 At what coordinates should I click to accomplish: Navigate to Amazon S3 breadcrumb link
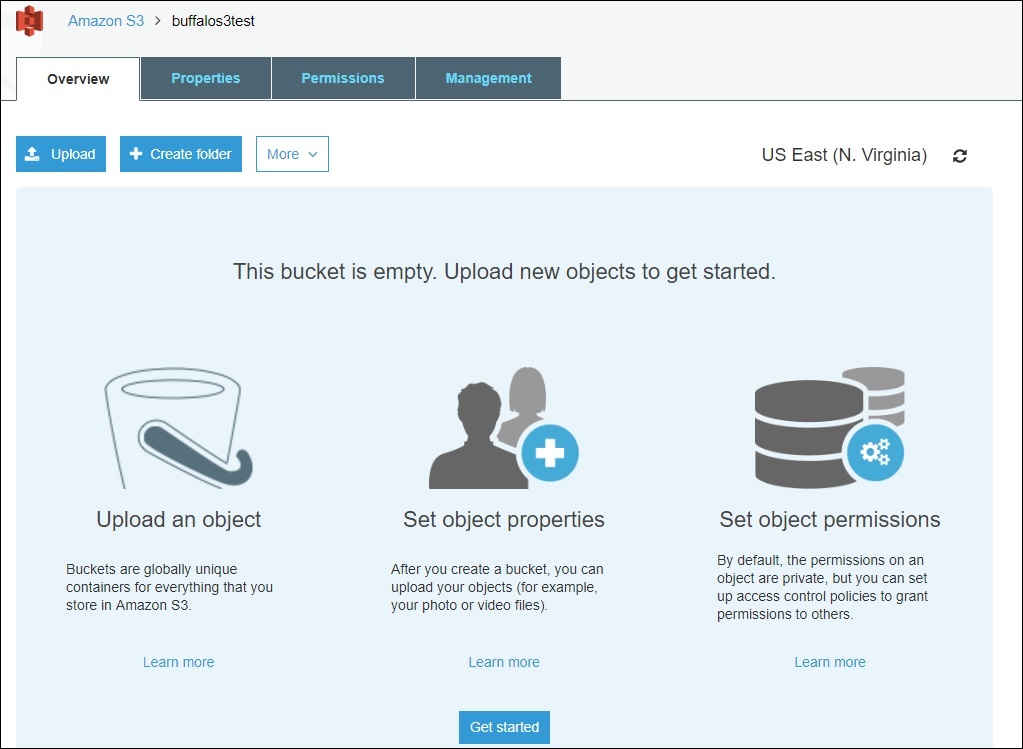click(x=106, y=20)
